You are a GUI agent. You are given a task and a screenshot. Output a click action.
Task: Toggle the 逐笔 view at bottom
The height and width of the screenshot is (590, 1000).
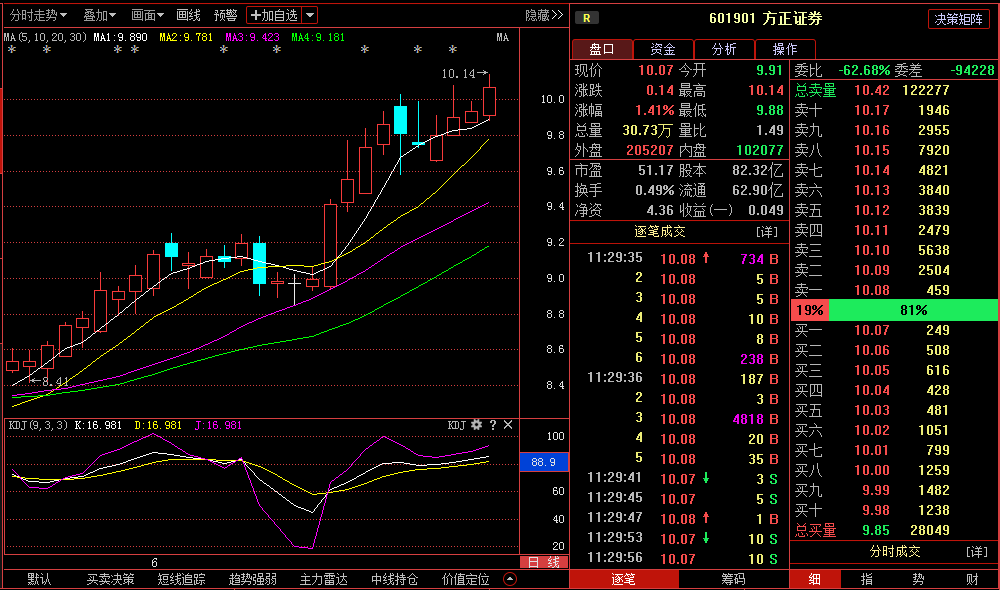coord(623,579)
